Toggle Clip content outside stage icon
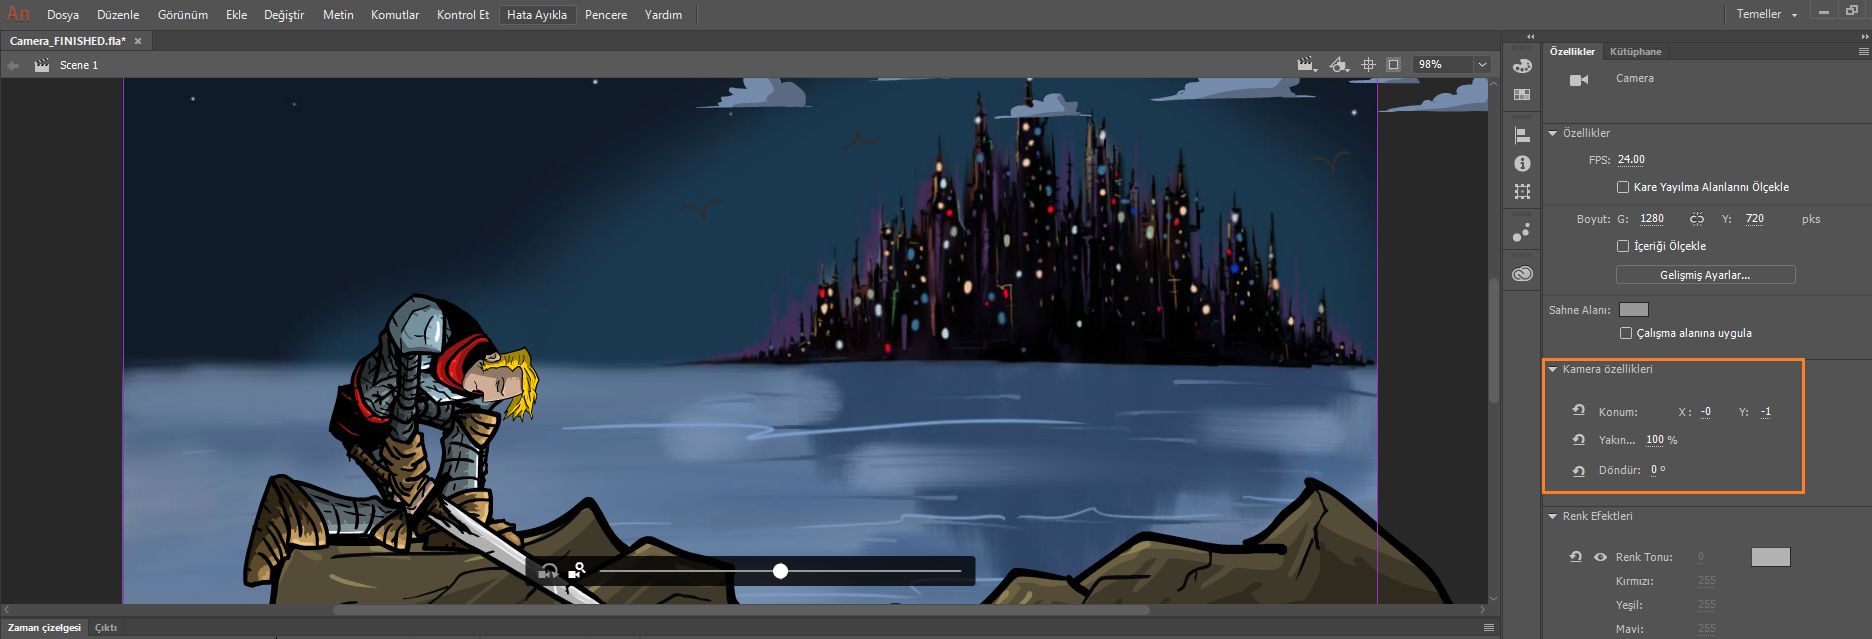 [x=1393, y=64]
